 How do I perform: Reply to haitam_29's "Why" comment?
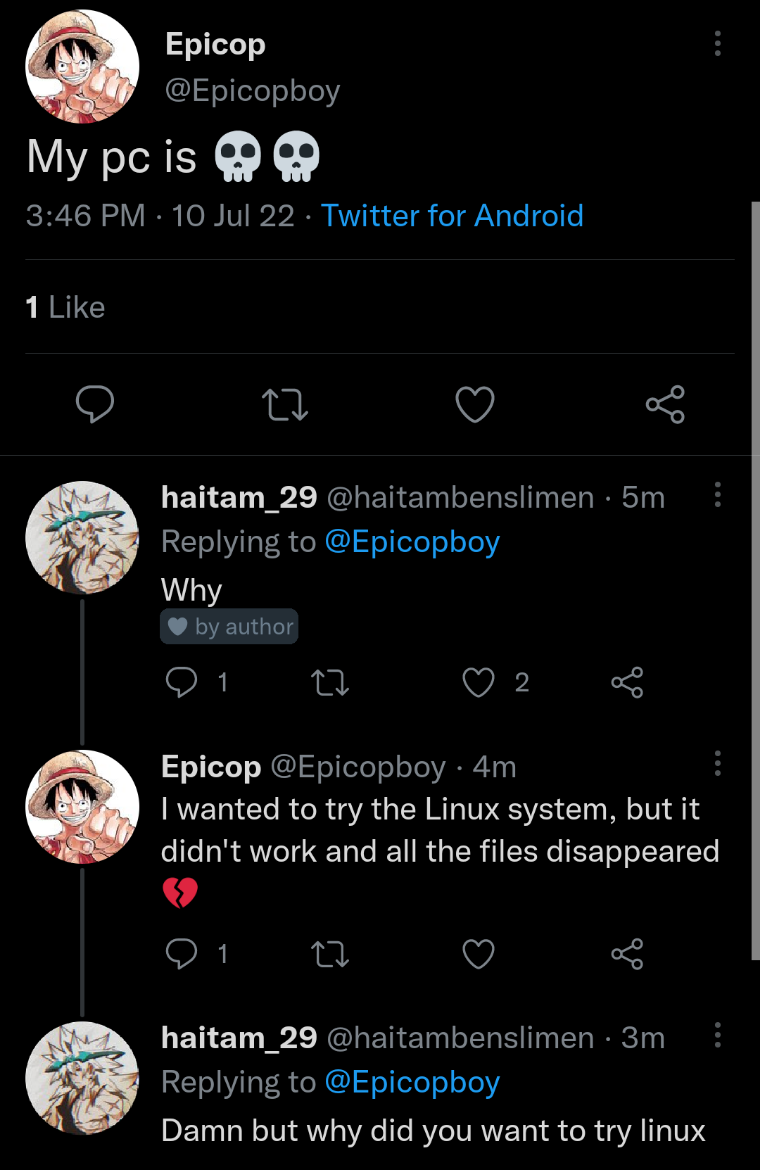coord(183,682)
